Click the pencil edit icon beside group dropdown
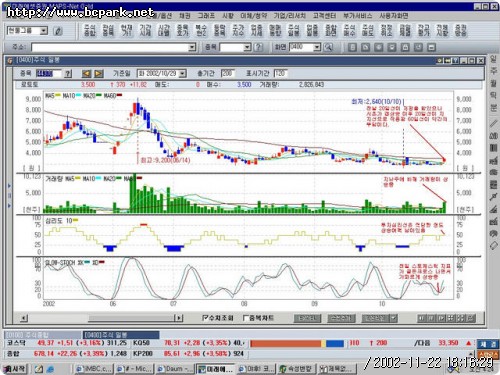Viewport: 500px width, 375px height. 58,31
